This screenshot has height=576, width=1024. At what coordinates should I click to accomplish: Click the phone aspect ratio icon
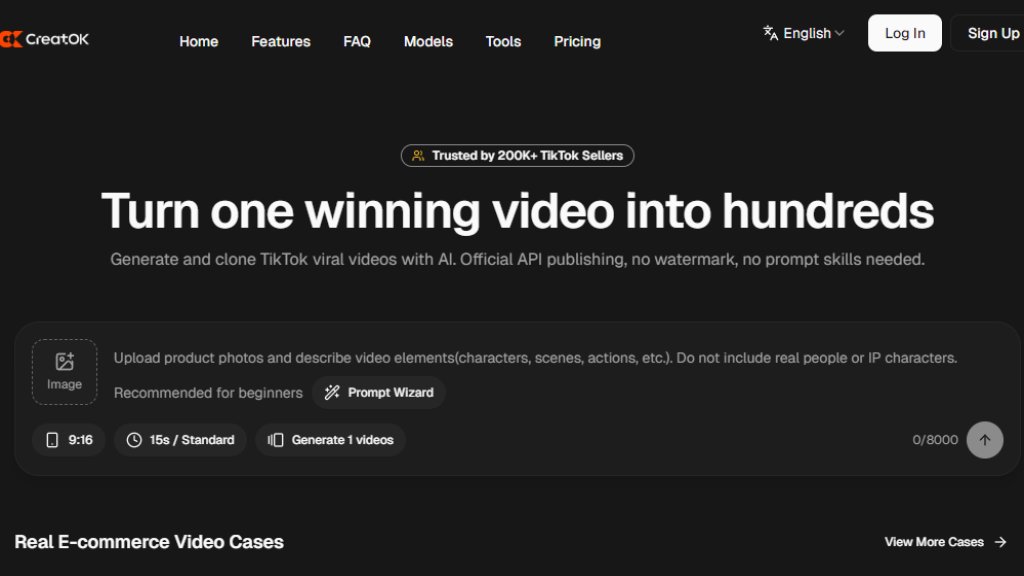pyautogui.click(x=52, y=440)
